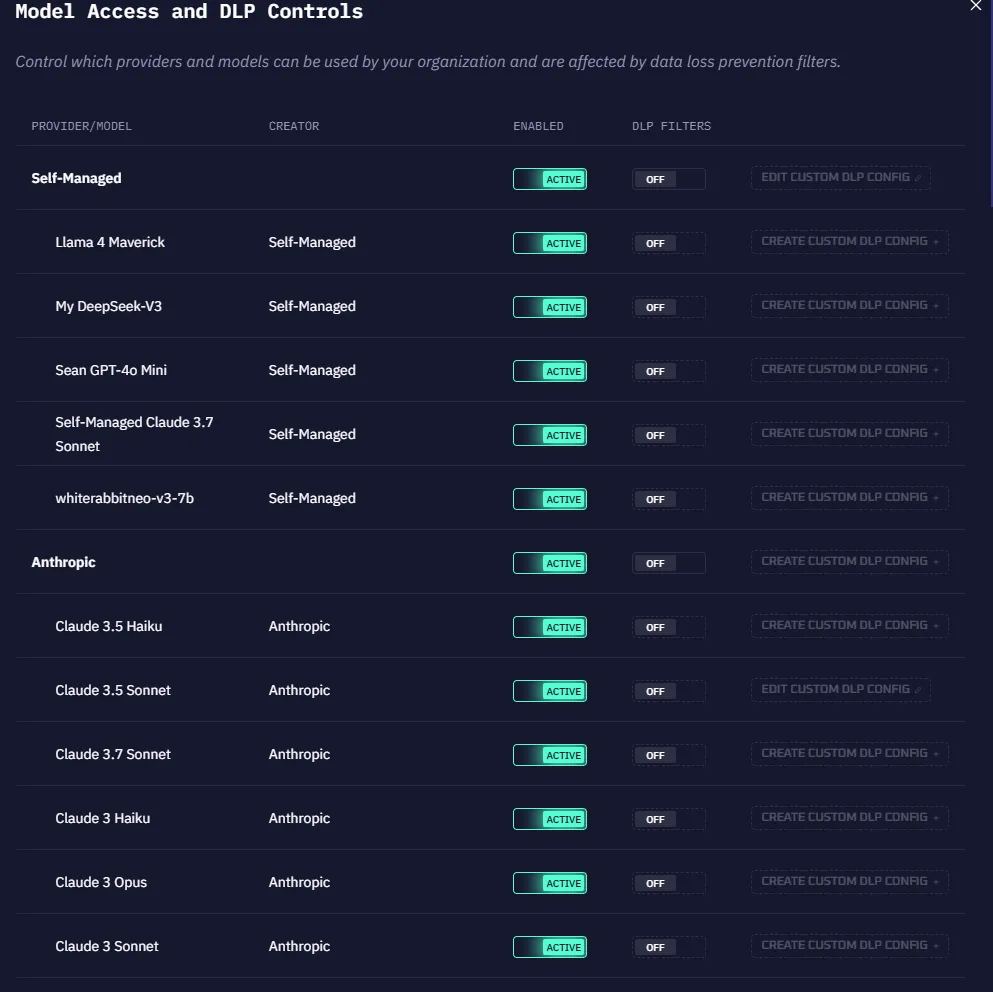The image size is (993, 992).
Task: Create custom DLP config for Llama 4 Maverick
Action: [850, 242]
